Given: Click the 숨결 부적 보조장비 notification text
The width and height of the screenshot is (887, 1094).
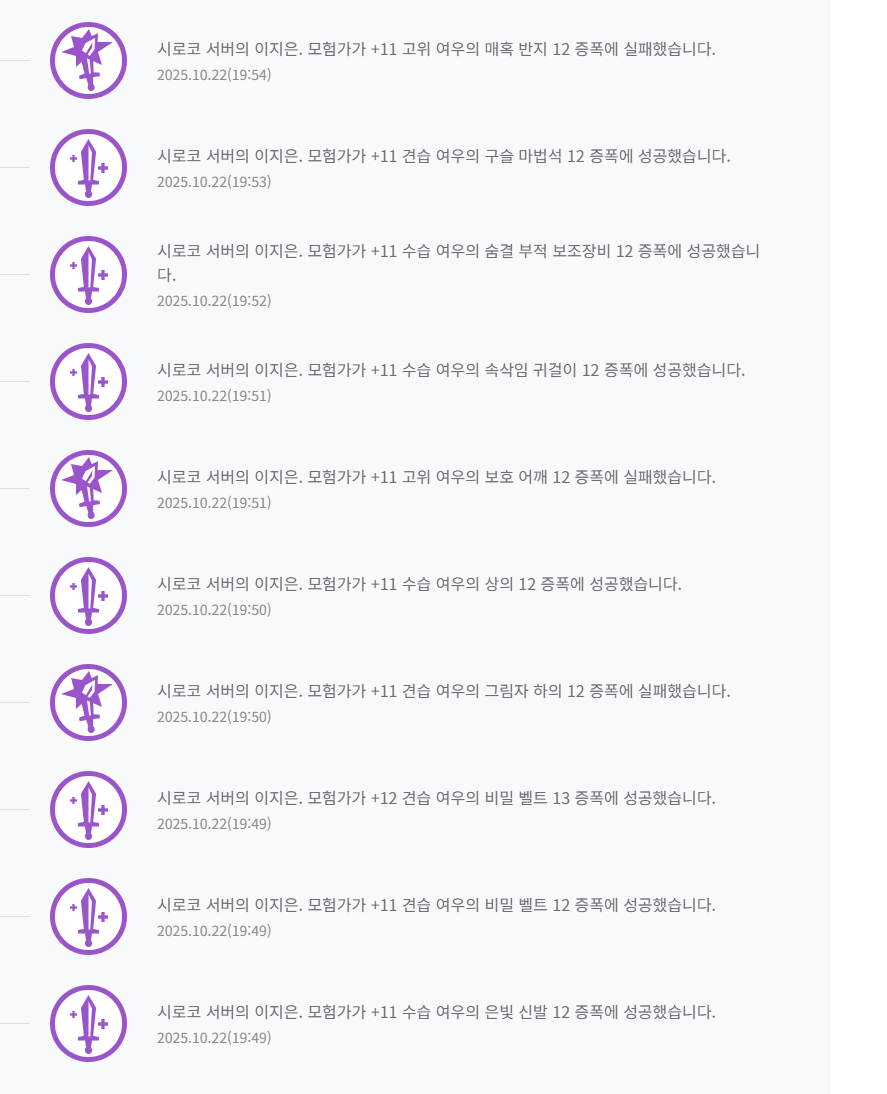Looking at the screenshot, I should click(x=457, y=252).
